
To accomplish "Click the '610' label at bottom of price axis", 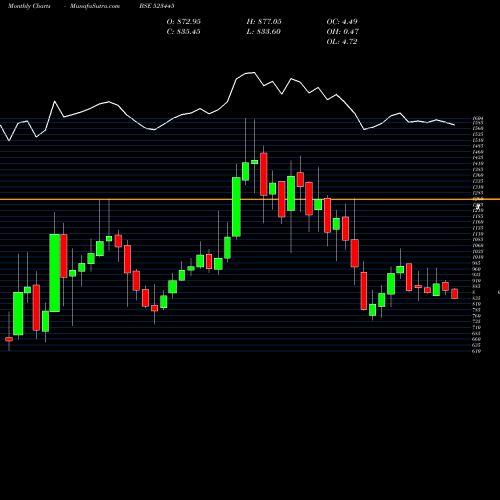I will pyautogui.click(x=477, y=351).
